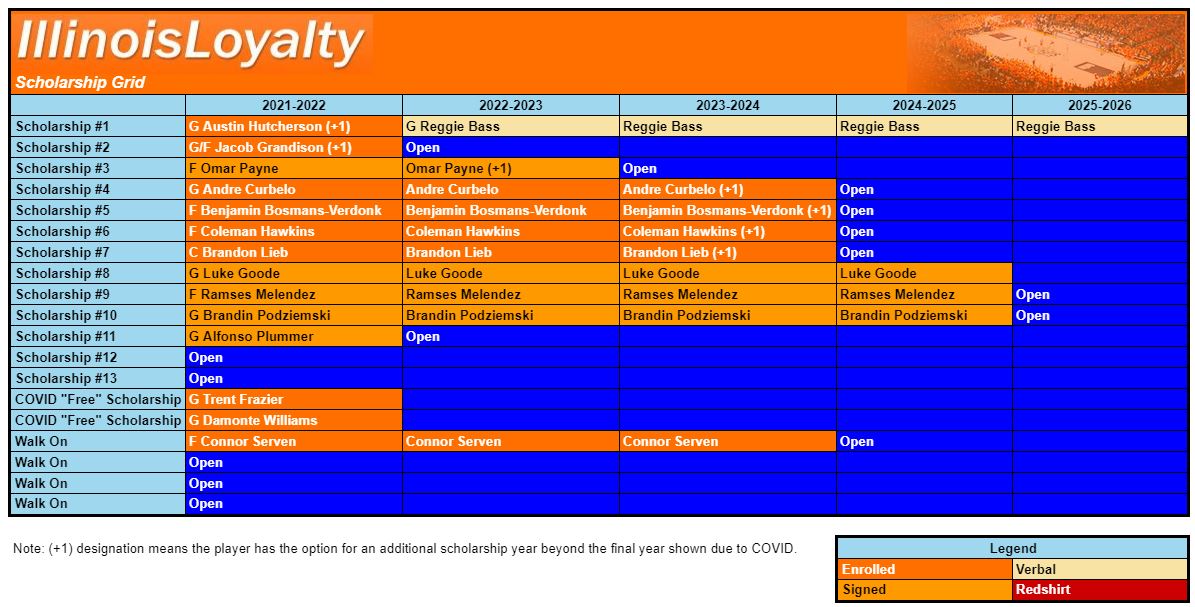Viewport: 1195px width, 607px height.
Task: Click Brandon Lieb (+1) cell
Action: point(728,252)
